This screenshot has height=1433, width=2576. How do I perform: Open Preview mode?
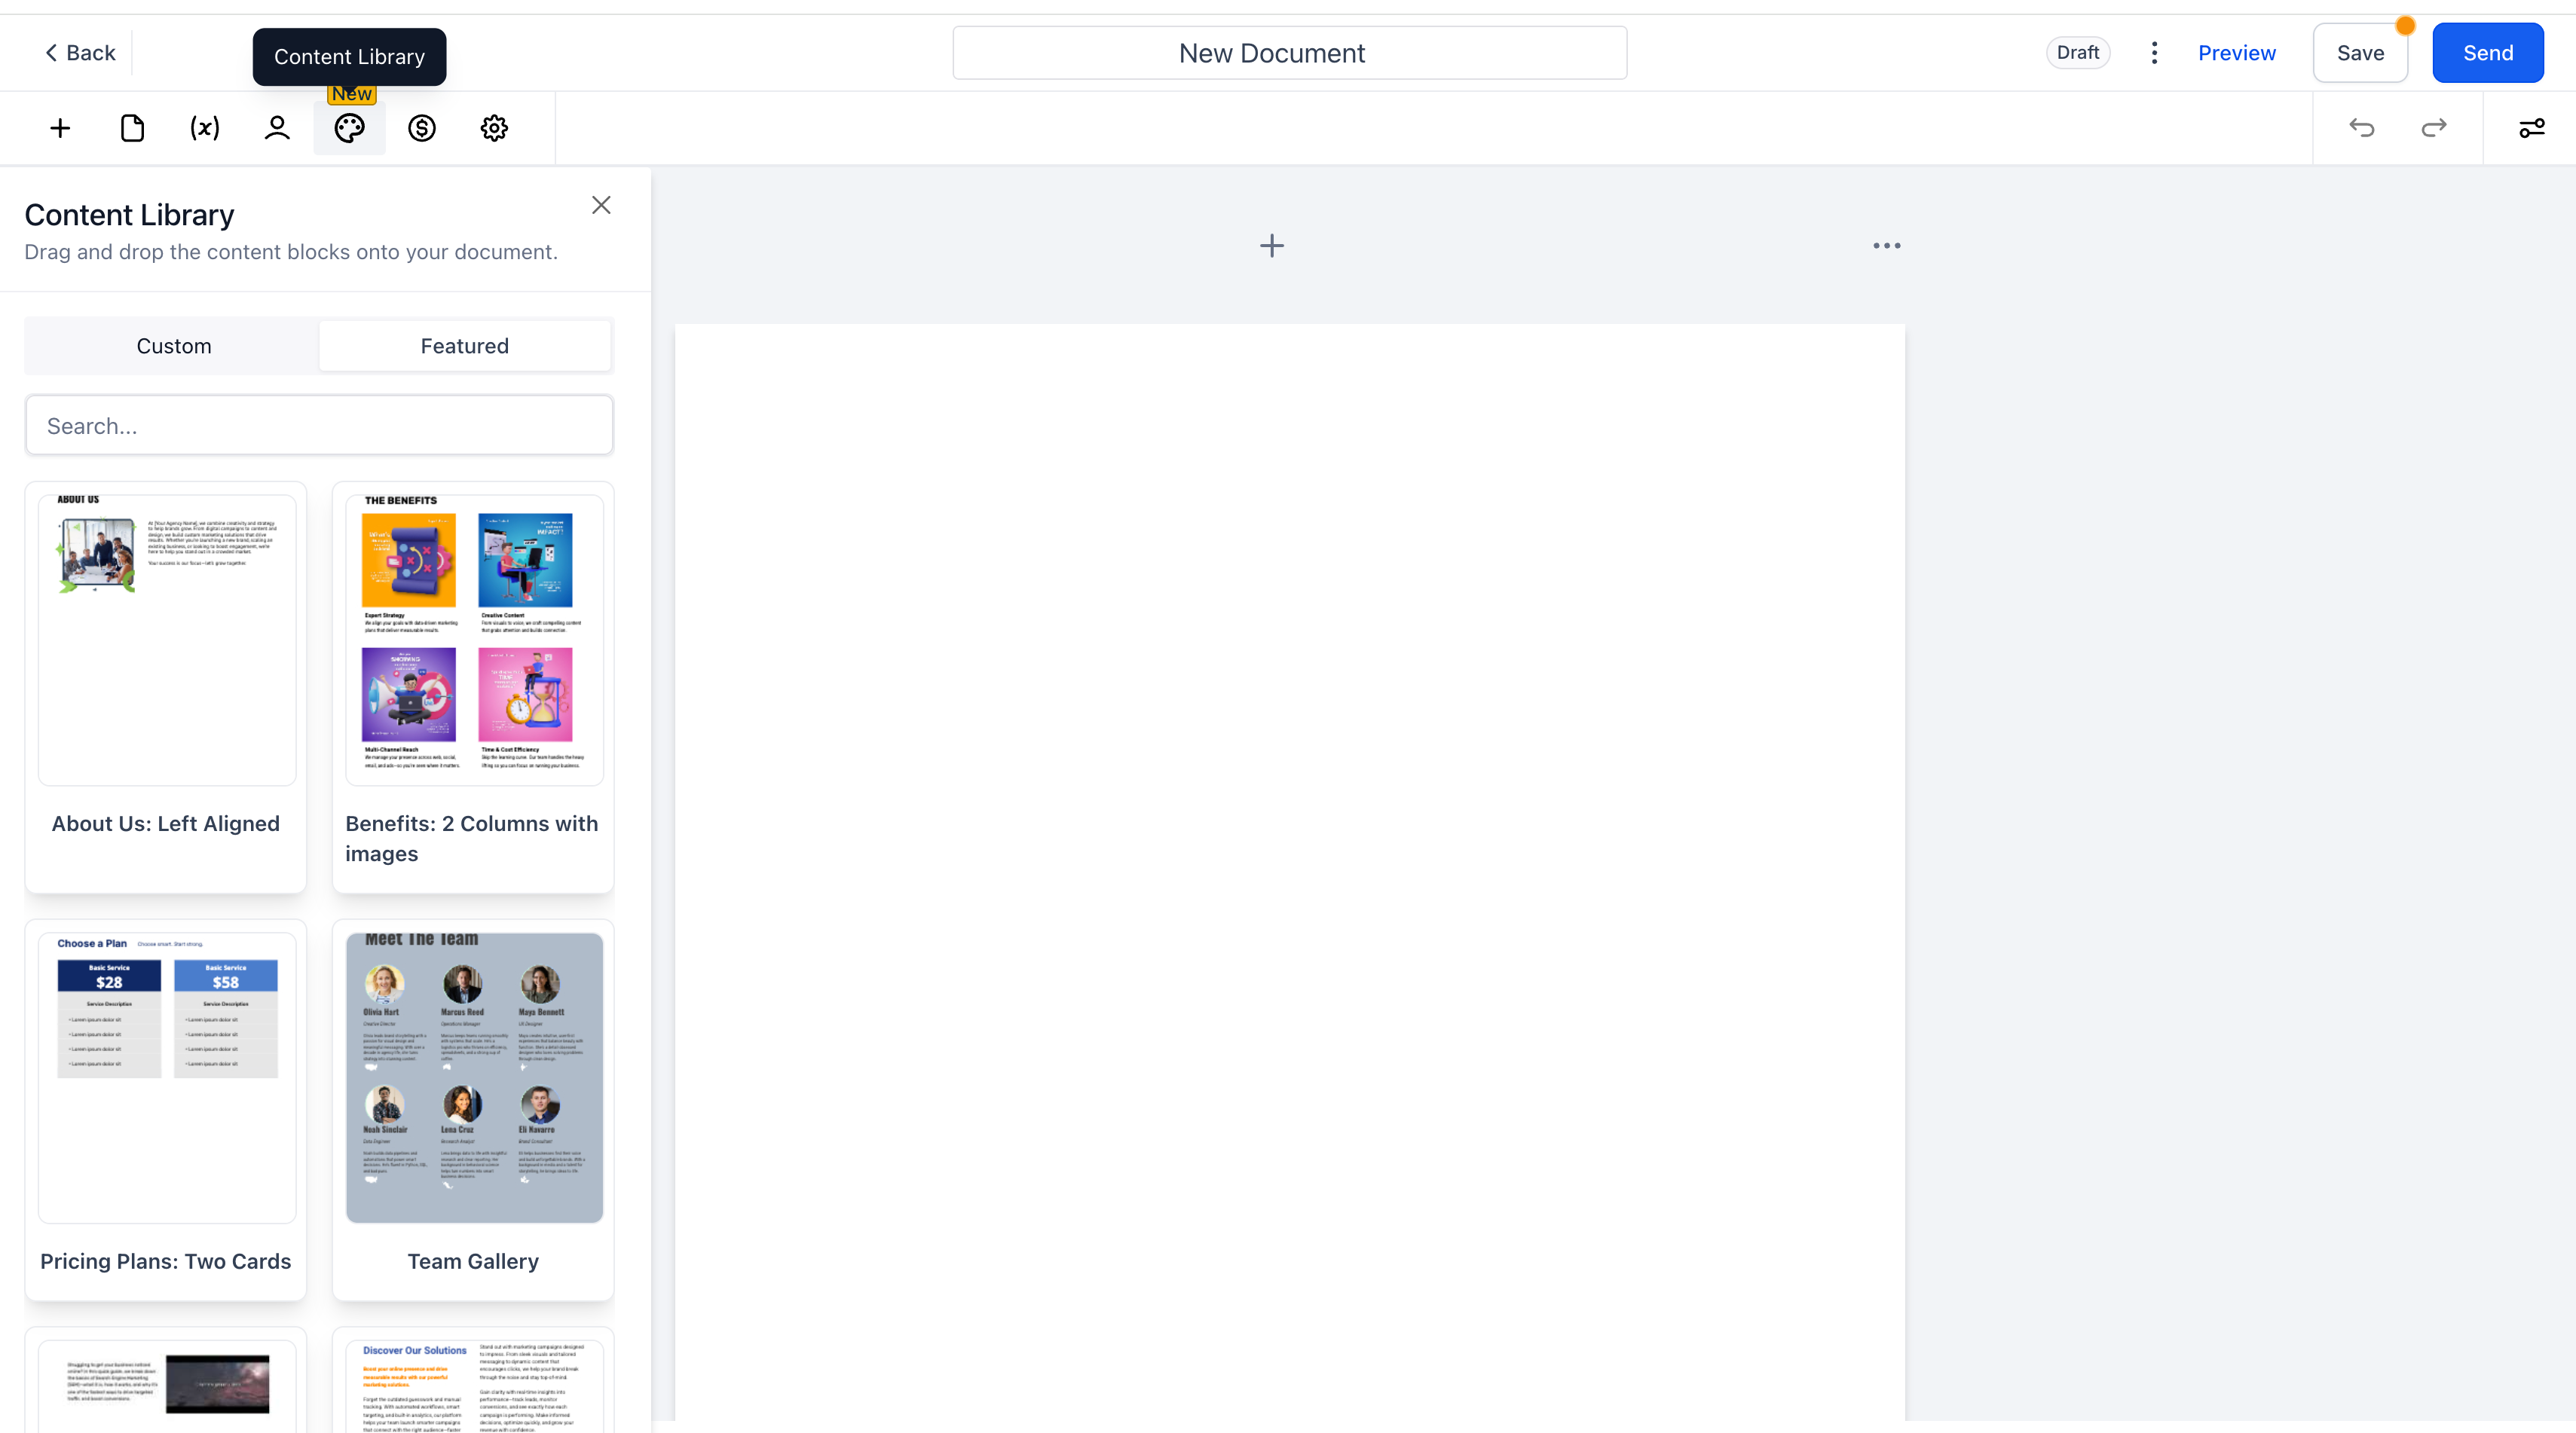pyautogui.click(x=2237, y=52)
